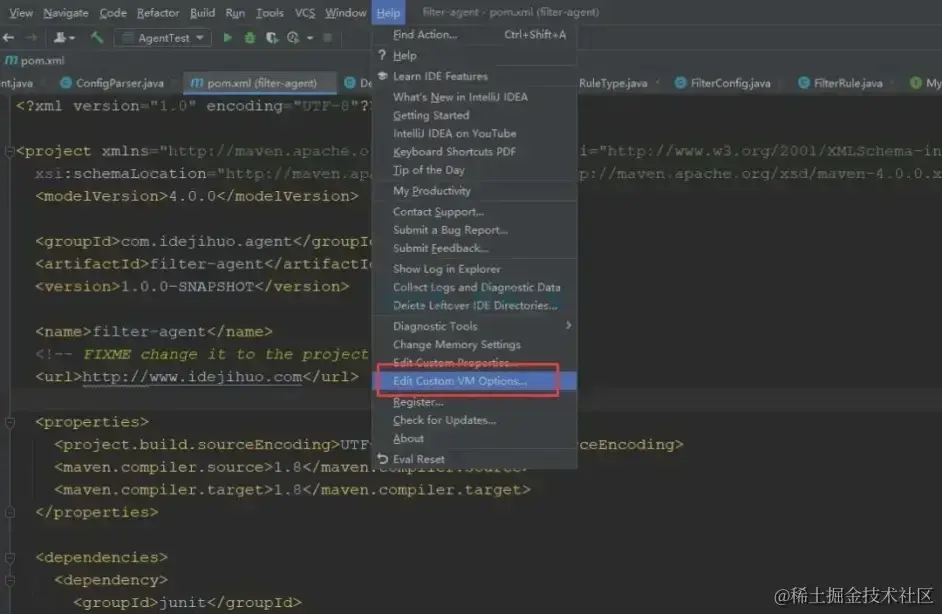Close the open Help menu

click(x=388, y=13)
